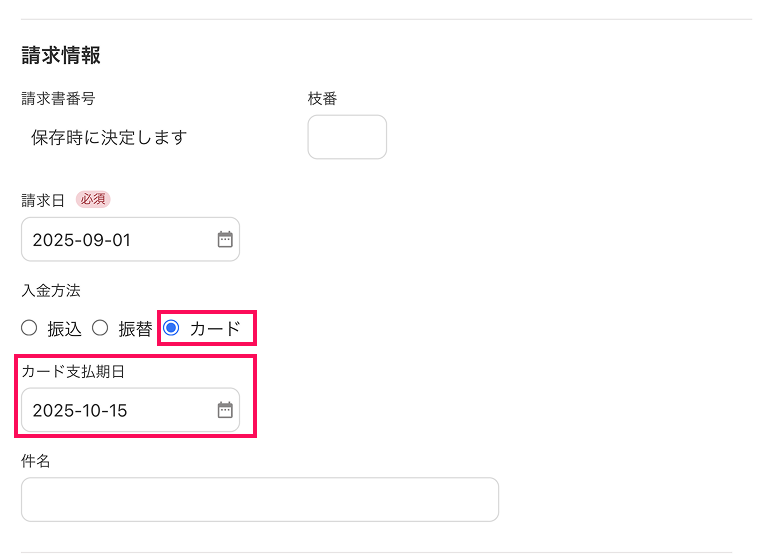The image size is (779, 559).
Task: Focus the empty 件名 text field
Action: coord(260,499)
